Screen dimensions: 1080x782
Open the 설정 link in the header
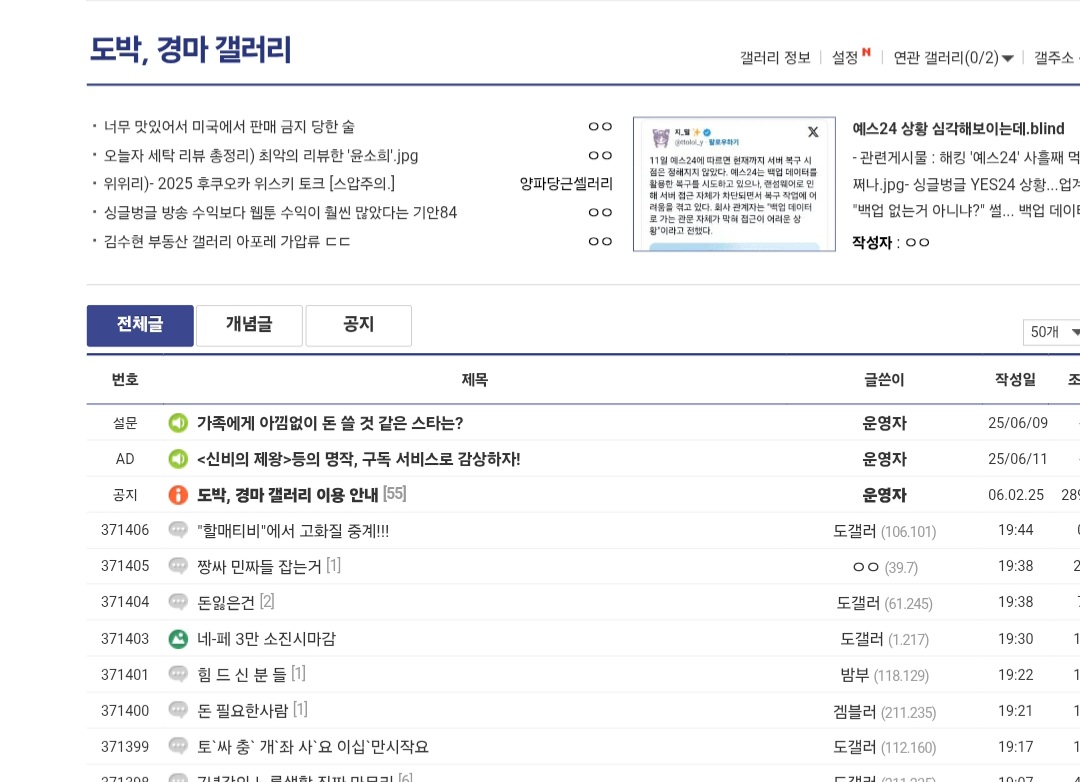click(846, 58)
